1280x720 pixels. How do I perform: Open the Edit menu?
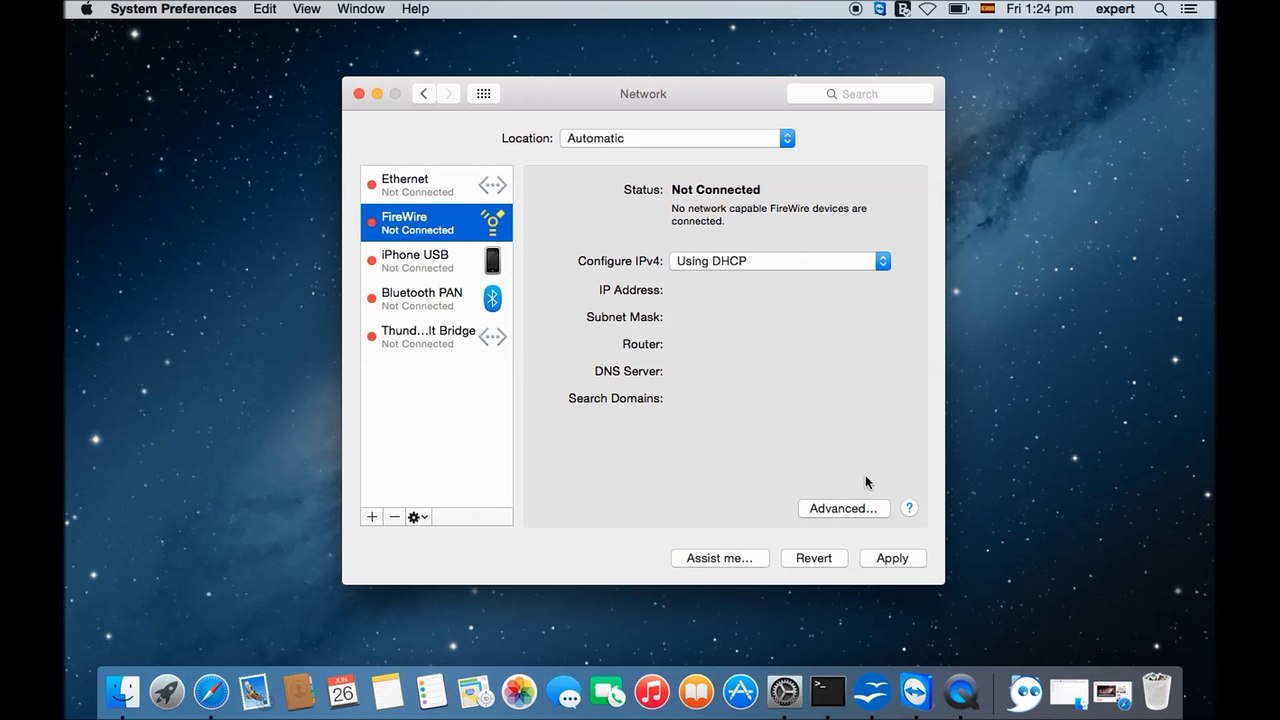click(265, 9)
